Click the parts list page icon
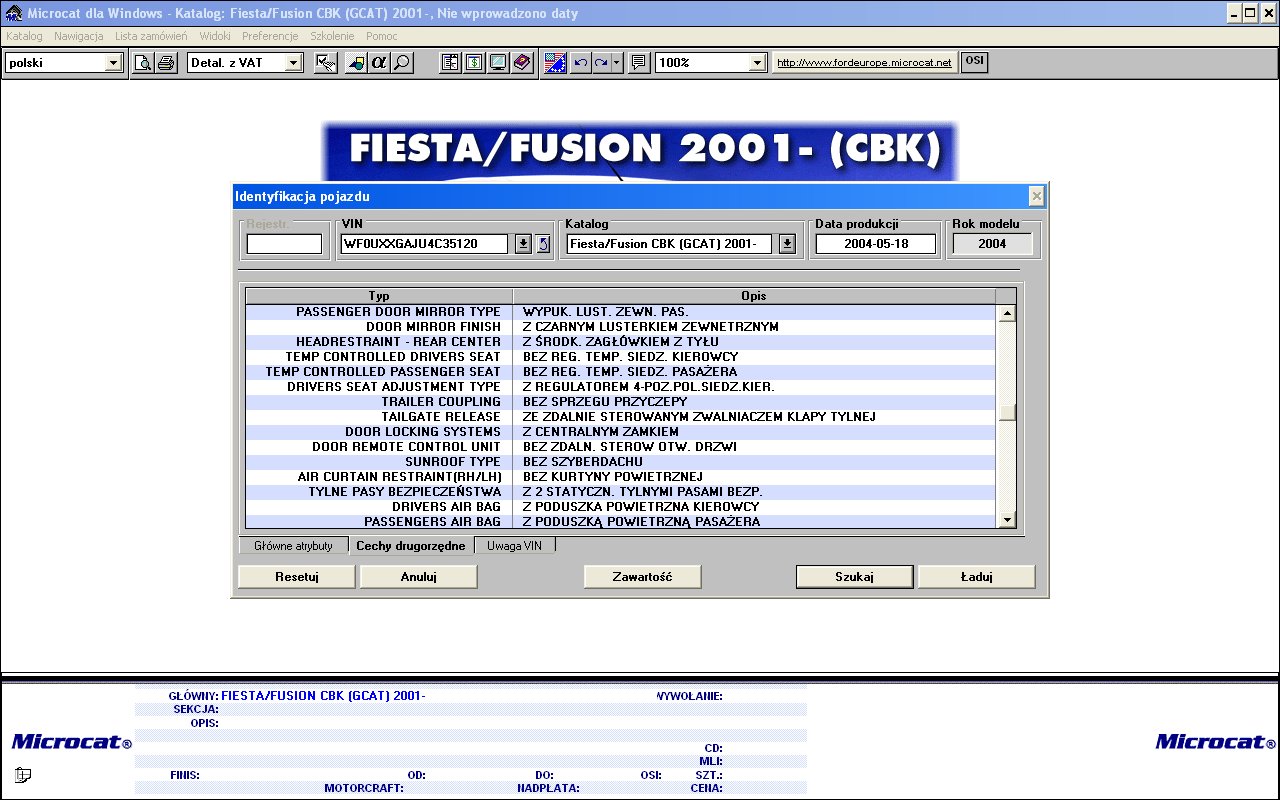This screenshot has height=800, width=1280. click(451, 62)
